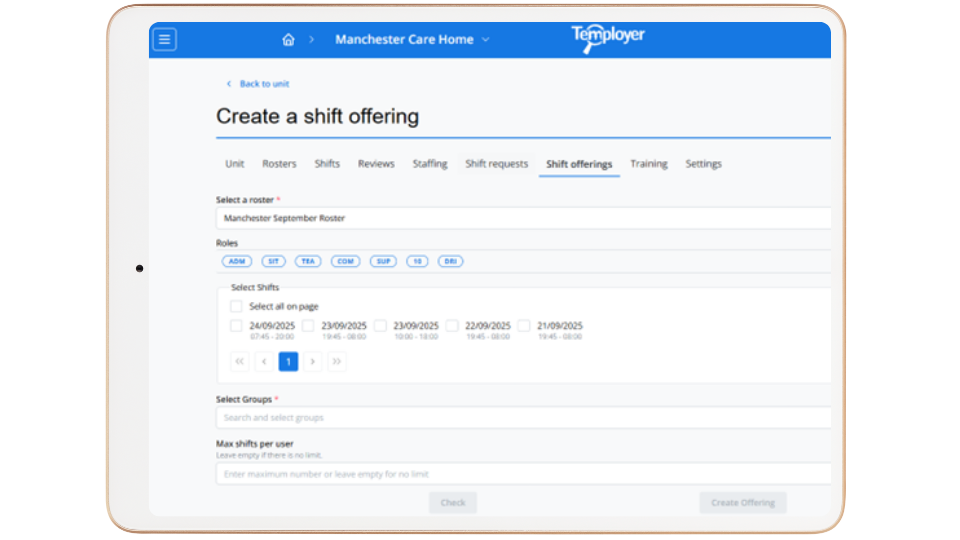The image size is (960, 540).
Task: Switch to the Rosters tab
Action: point(279,164)
